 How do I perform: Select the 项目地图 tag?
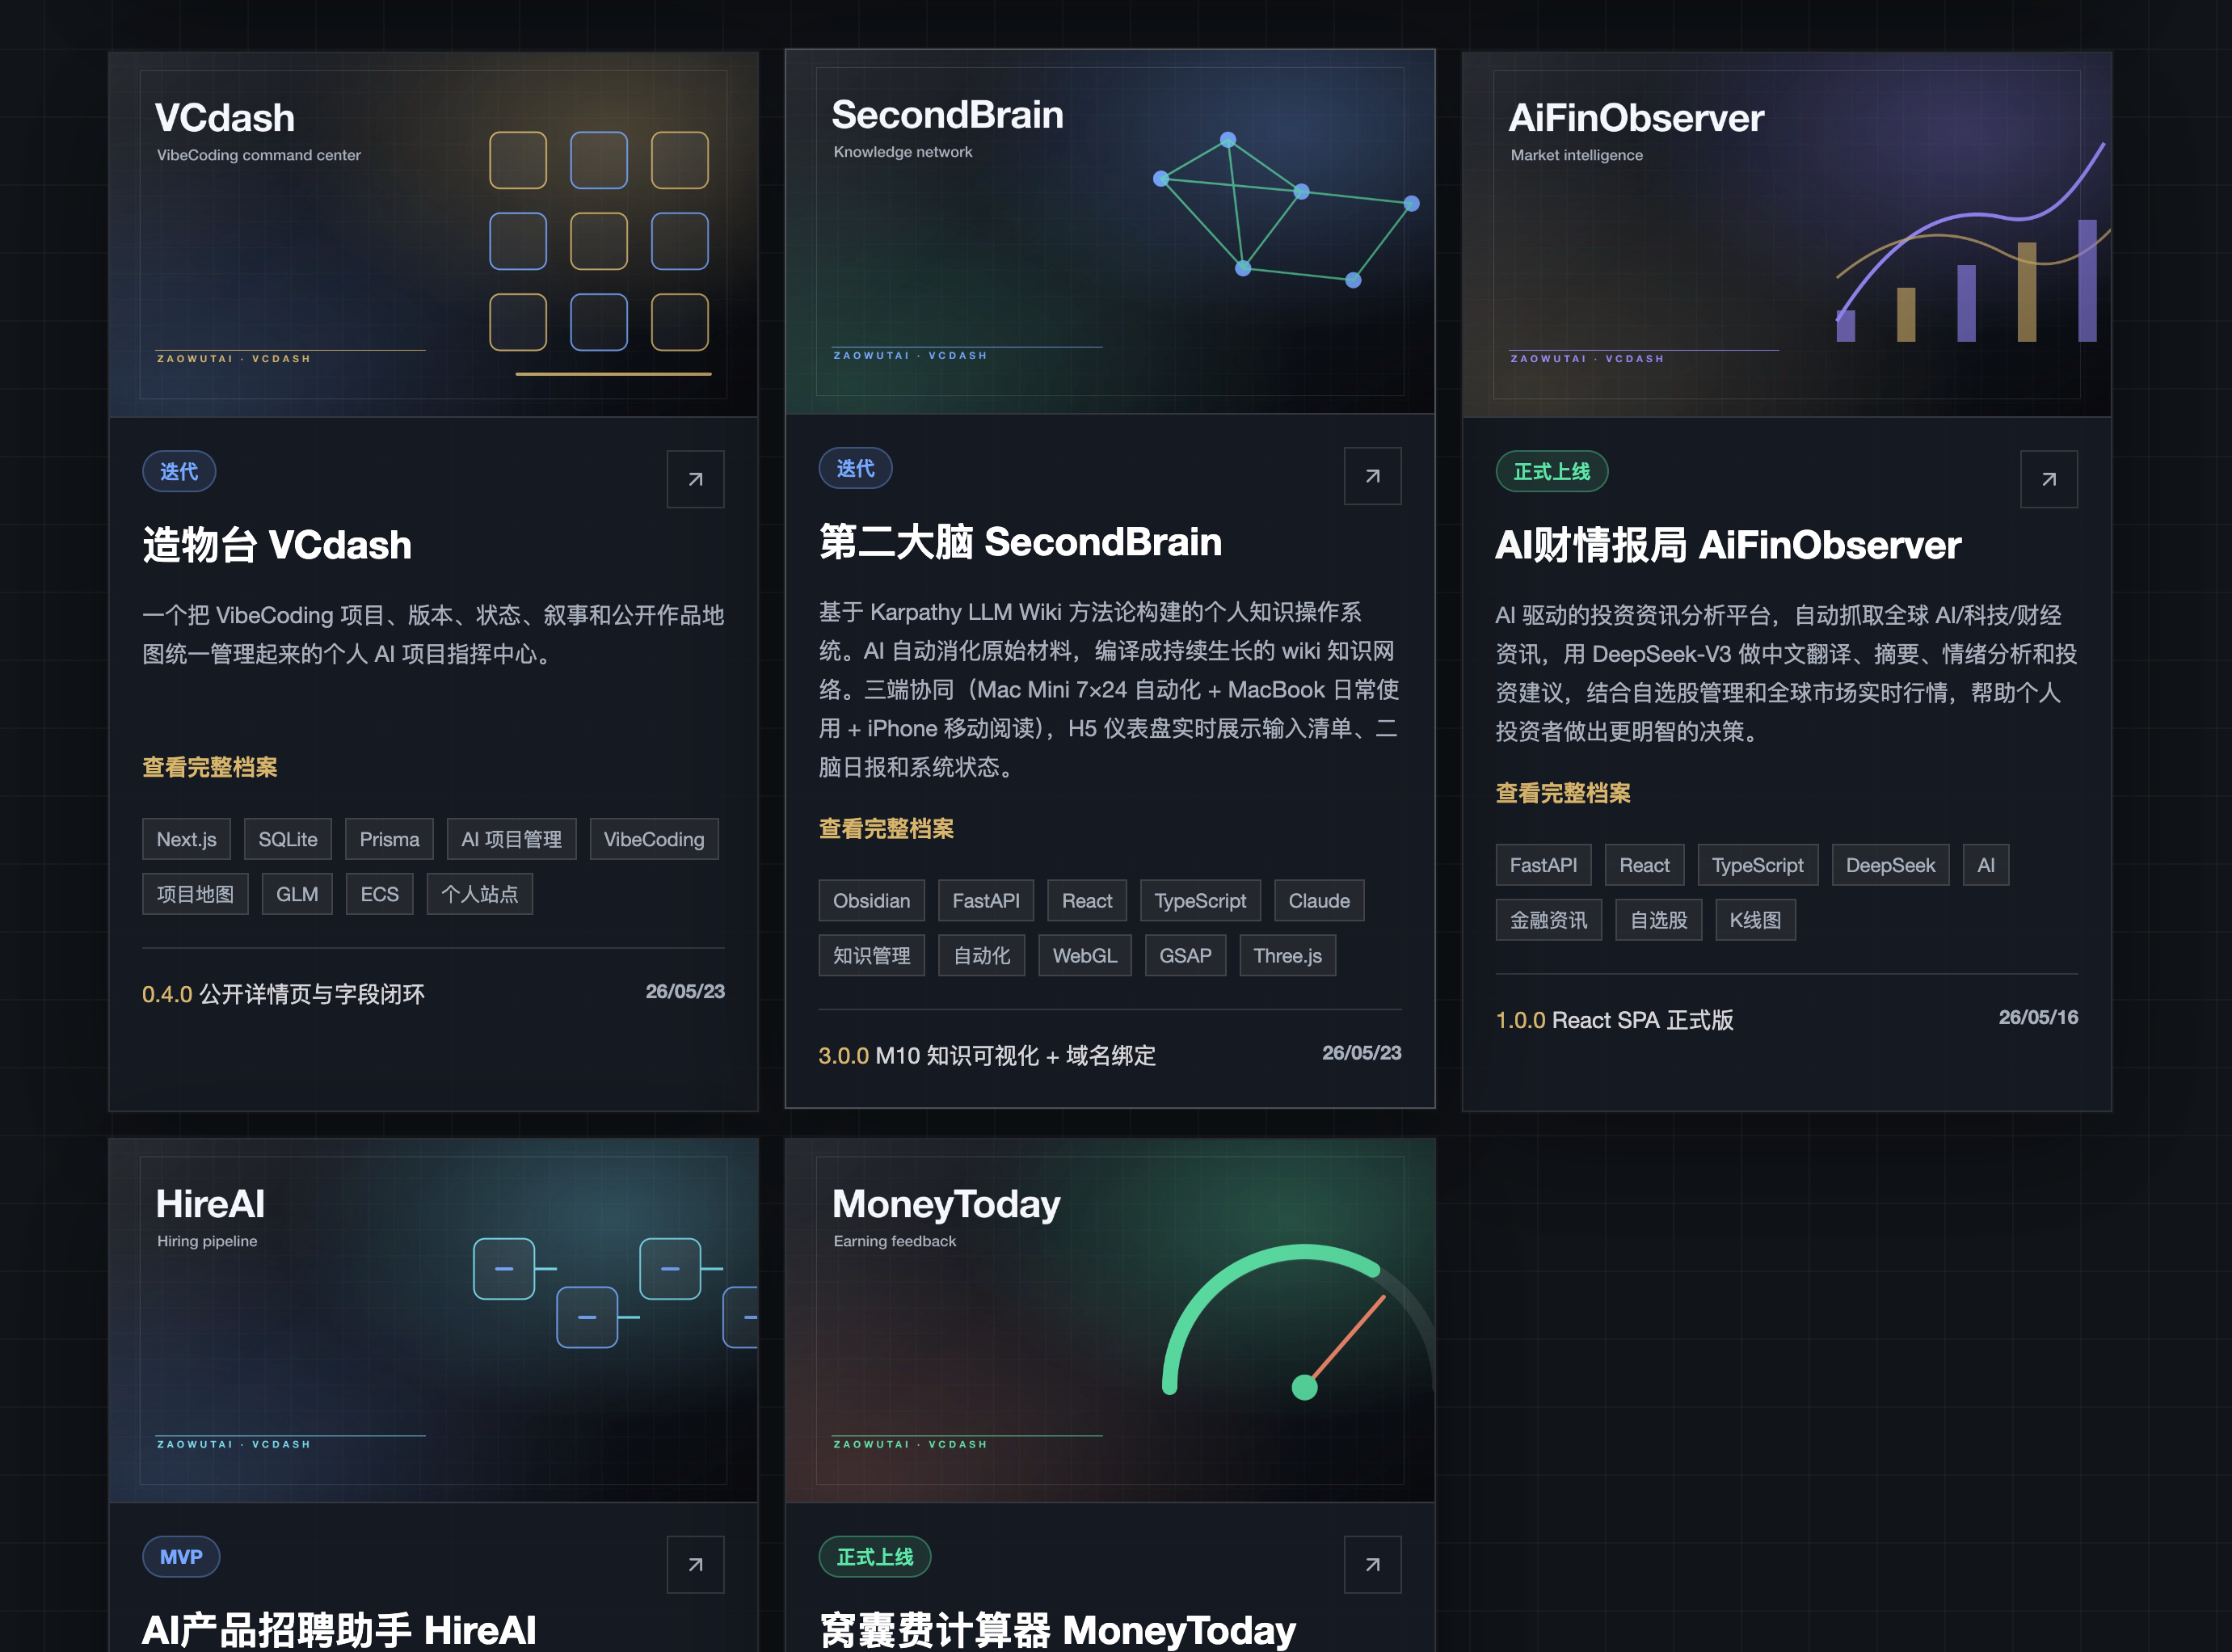point(195,894)
